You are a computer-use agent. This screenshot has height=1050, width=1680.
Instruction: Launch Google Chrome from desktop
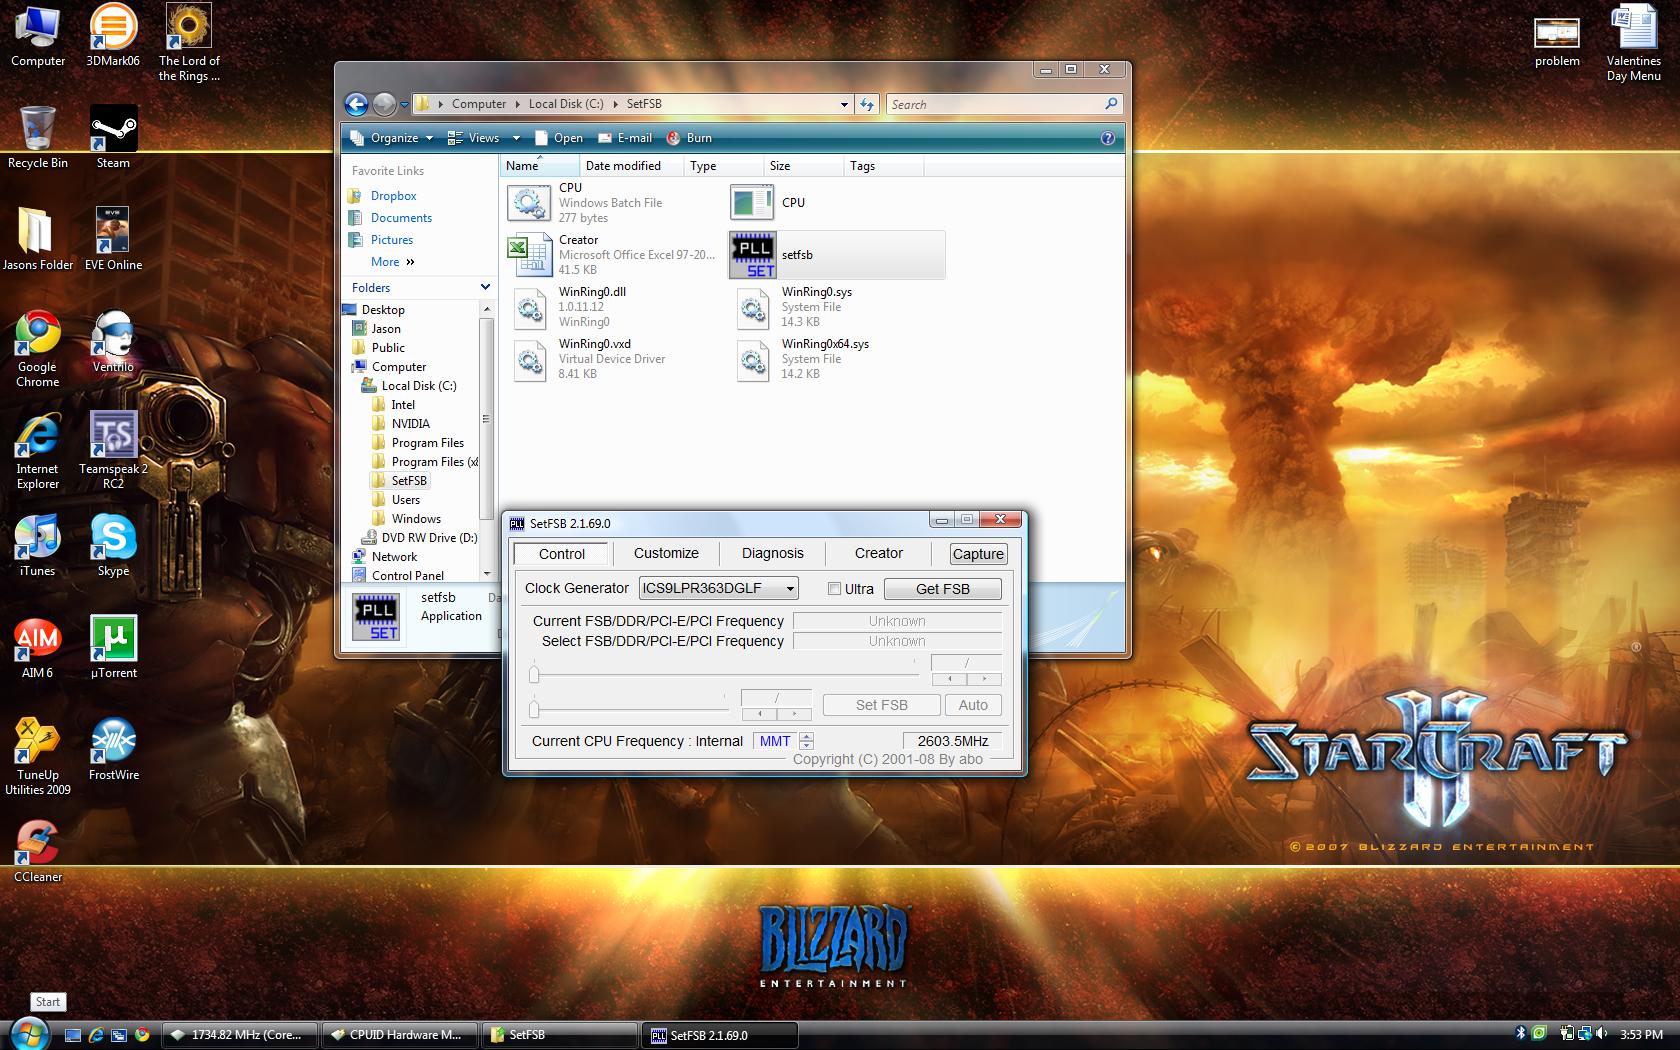[x=38, y=348]
